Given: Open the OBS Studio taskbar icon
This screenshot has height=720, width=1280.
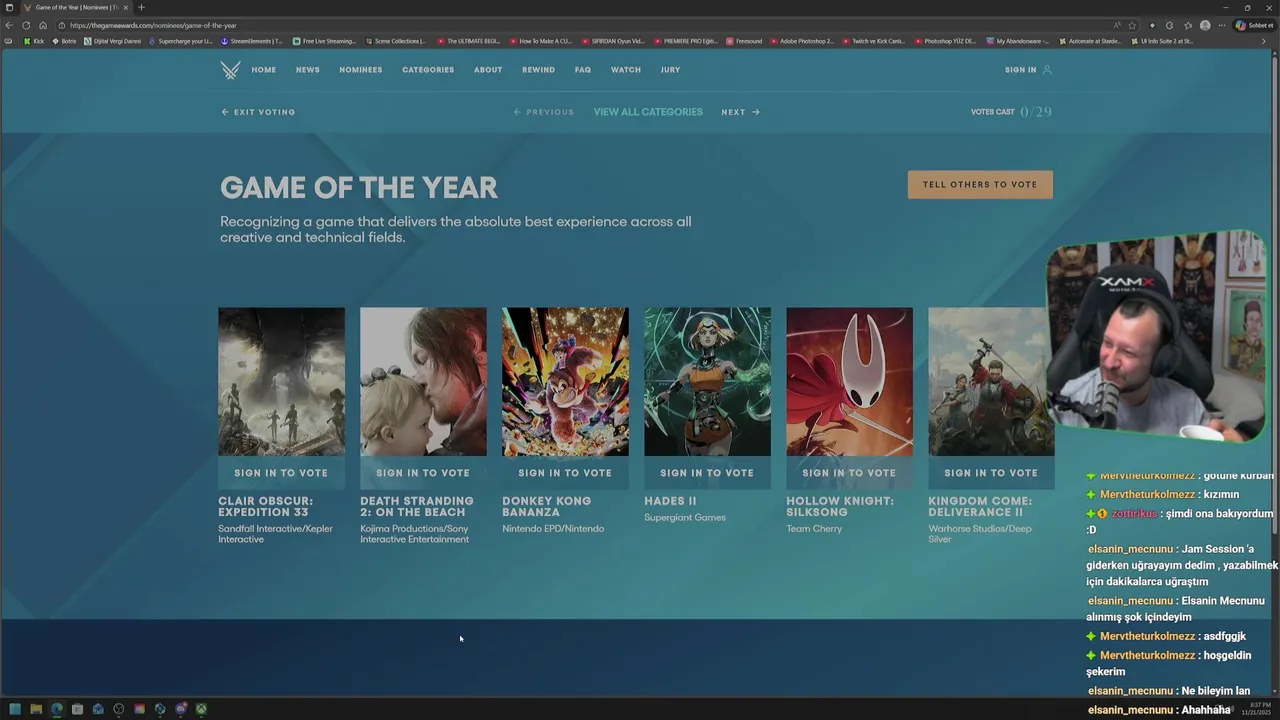Looking at the screenshot, I should click(119, 709).
